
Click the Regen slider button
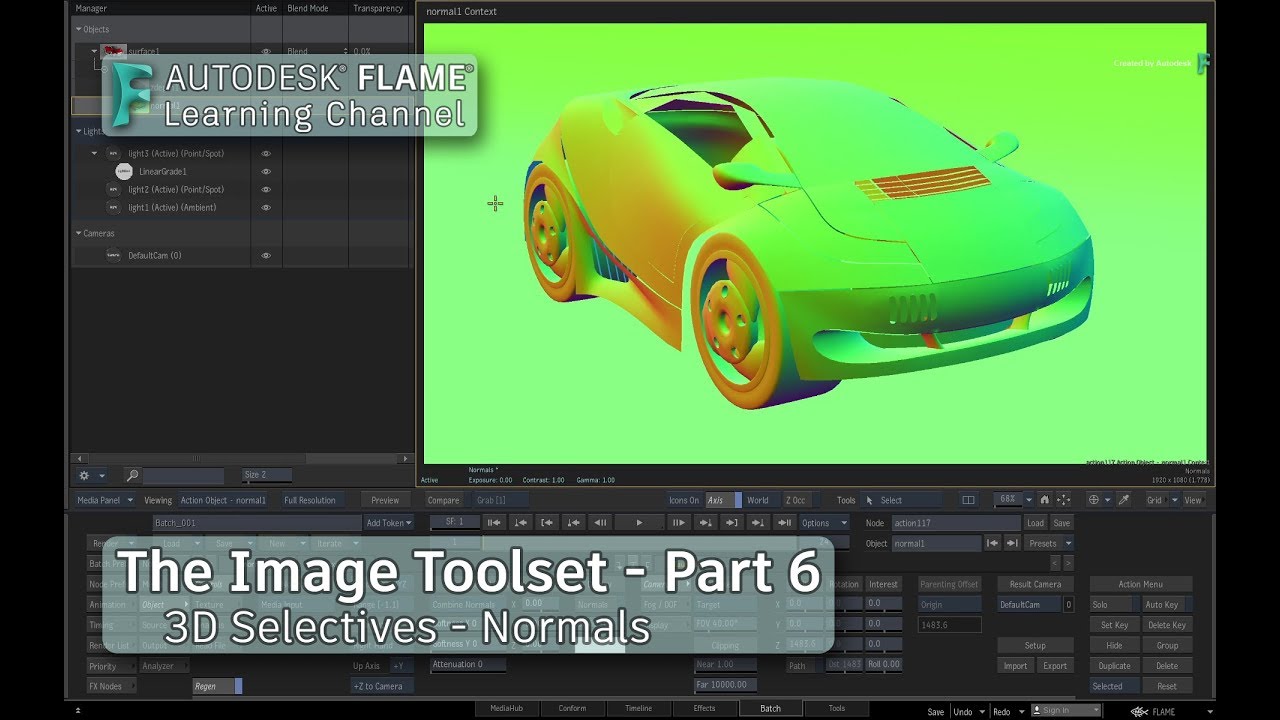click(217, 686)
